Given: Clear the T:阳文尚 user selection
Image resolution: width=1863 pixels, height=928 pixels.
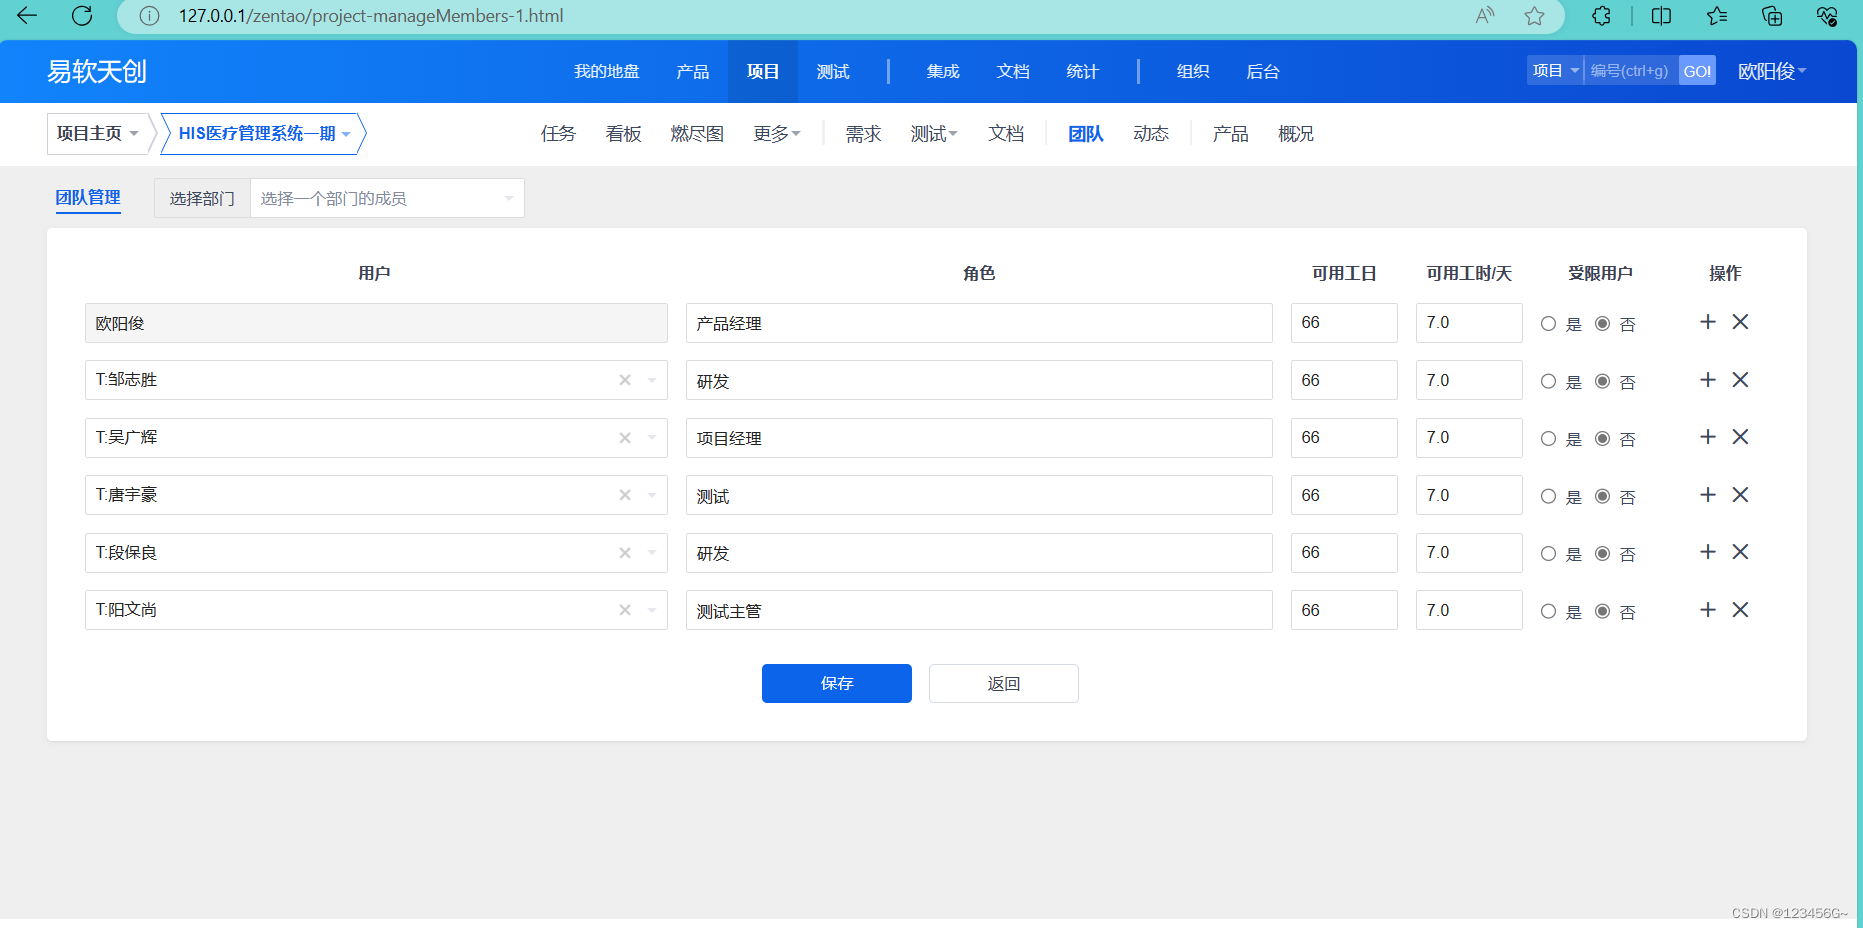Looking at the screenshot, I should (x=625, y=610).
